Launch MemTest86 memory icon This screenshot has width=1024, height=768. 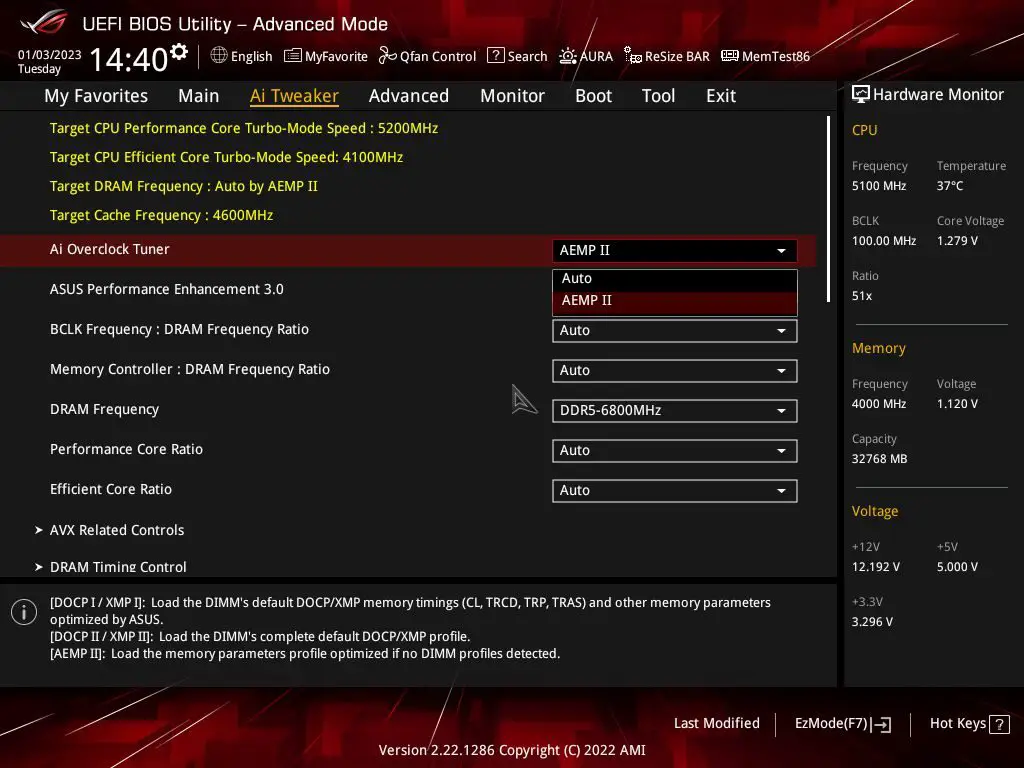click(x=729, y=56)
